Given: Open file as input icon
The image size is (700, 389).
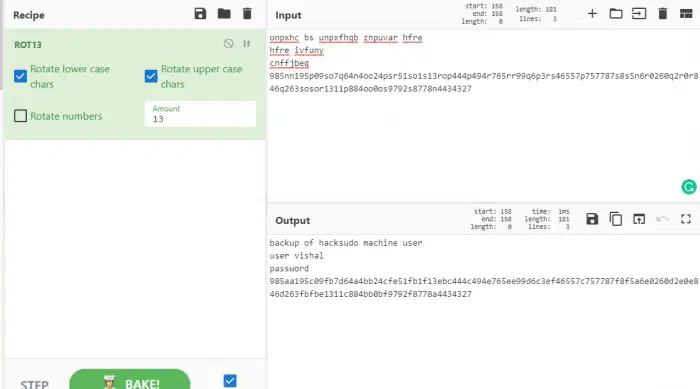Looking at the screenshot, I should click(639, 14).
